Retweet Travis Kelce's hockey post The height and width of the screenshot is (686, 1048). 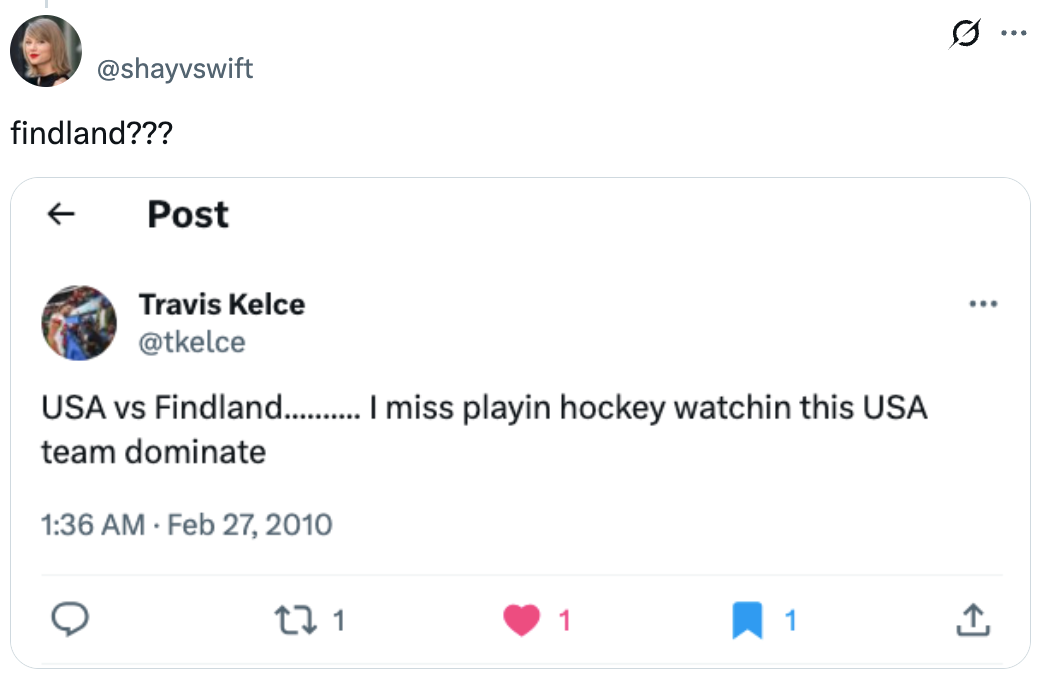[x=296, y=620]
